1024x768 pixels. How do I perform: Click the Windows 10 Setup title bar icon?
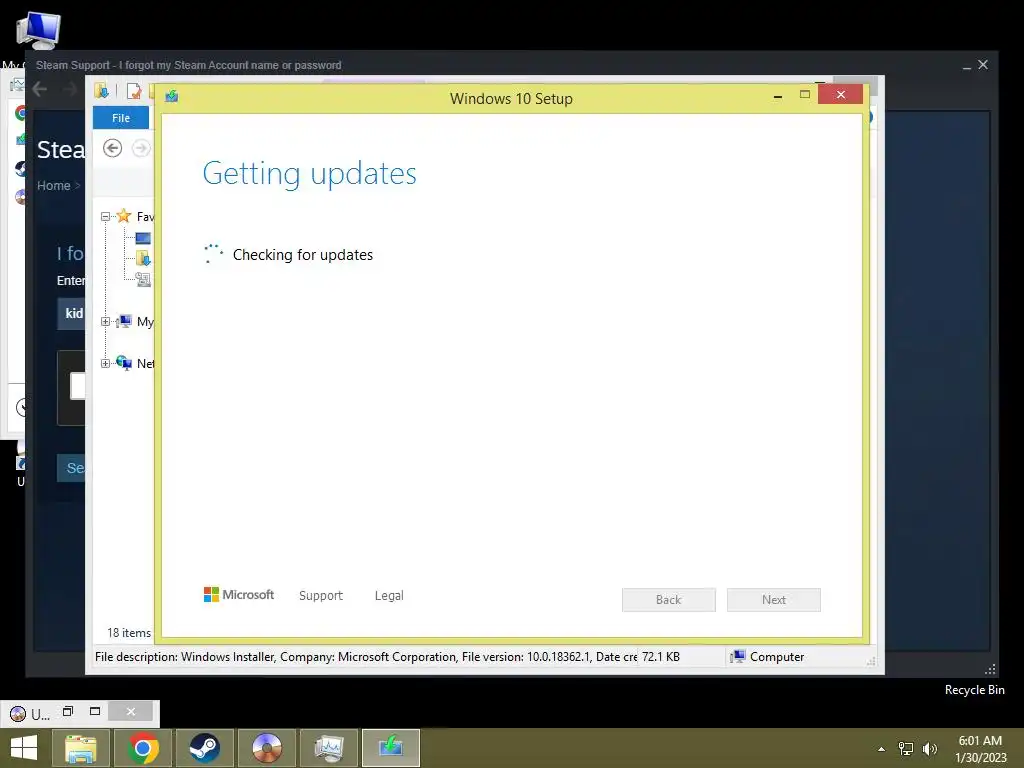click(x=172, y=97)
